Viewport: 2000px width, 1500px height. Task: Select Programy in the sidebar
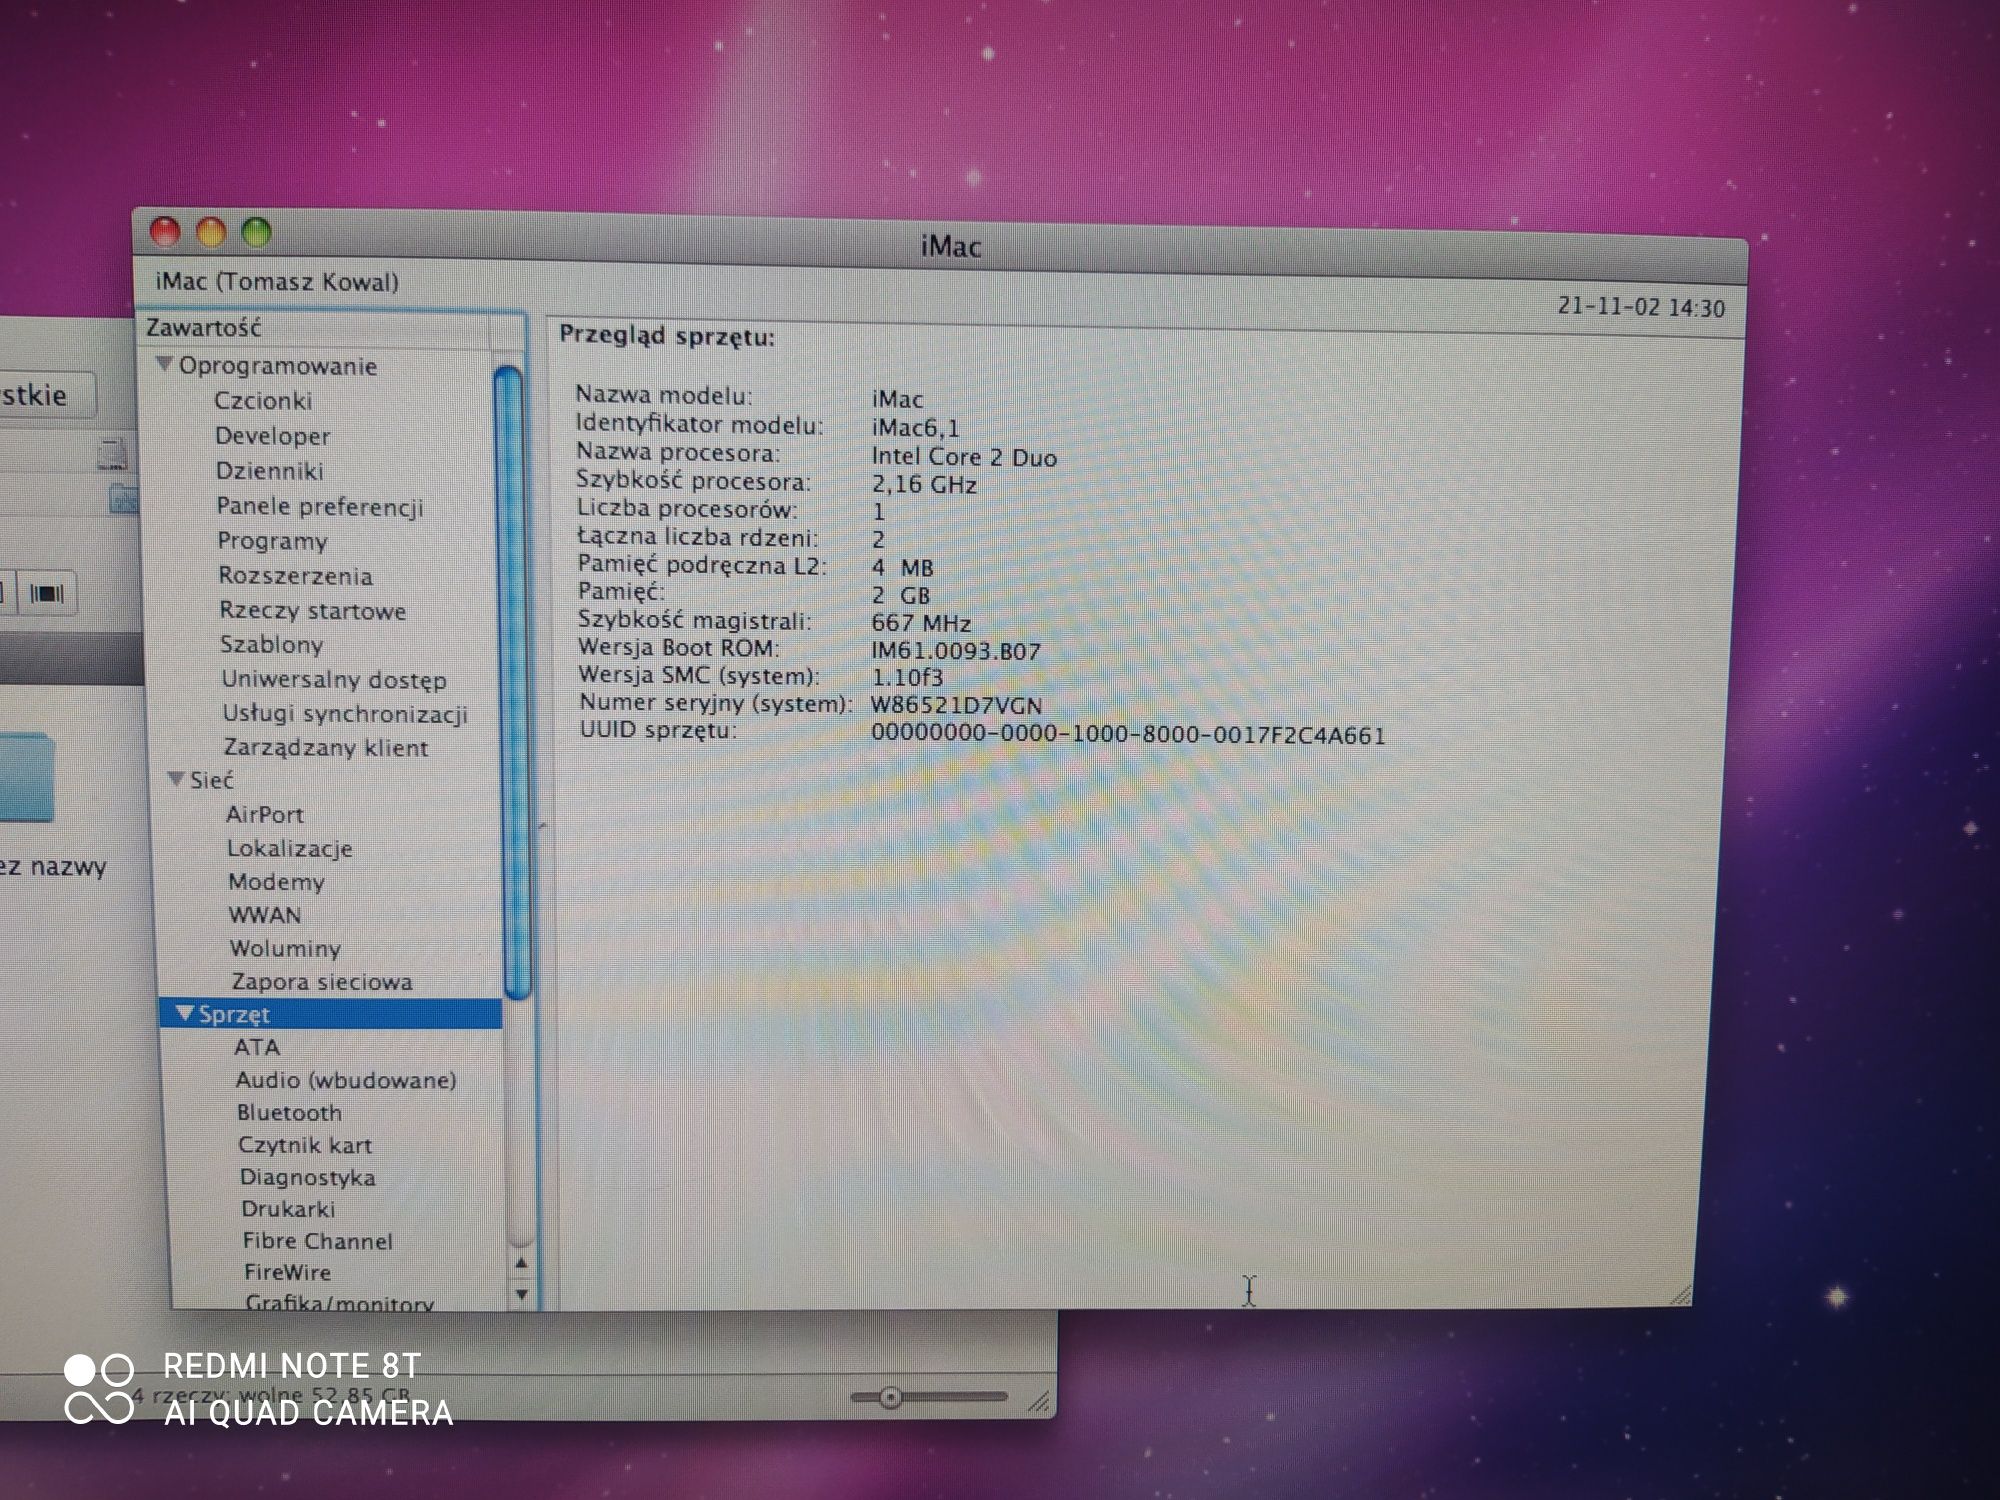[273, 541]
